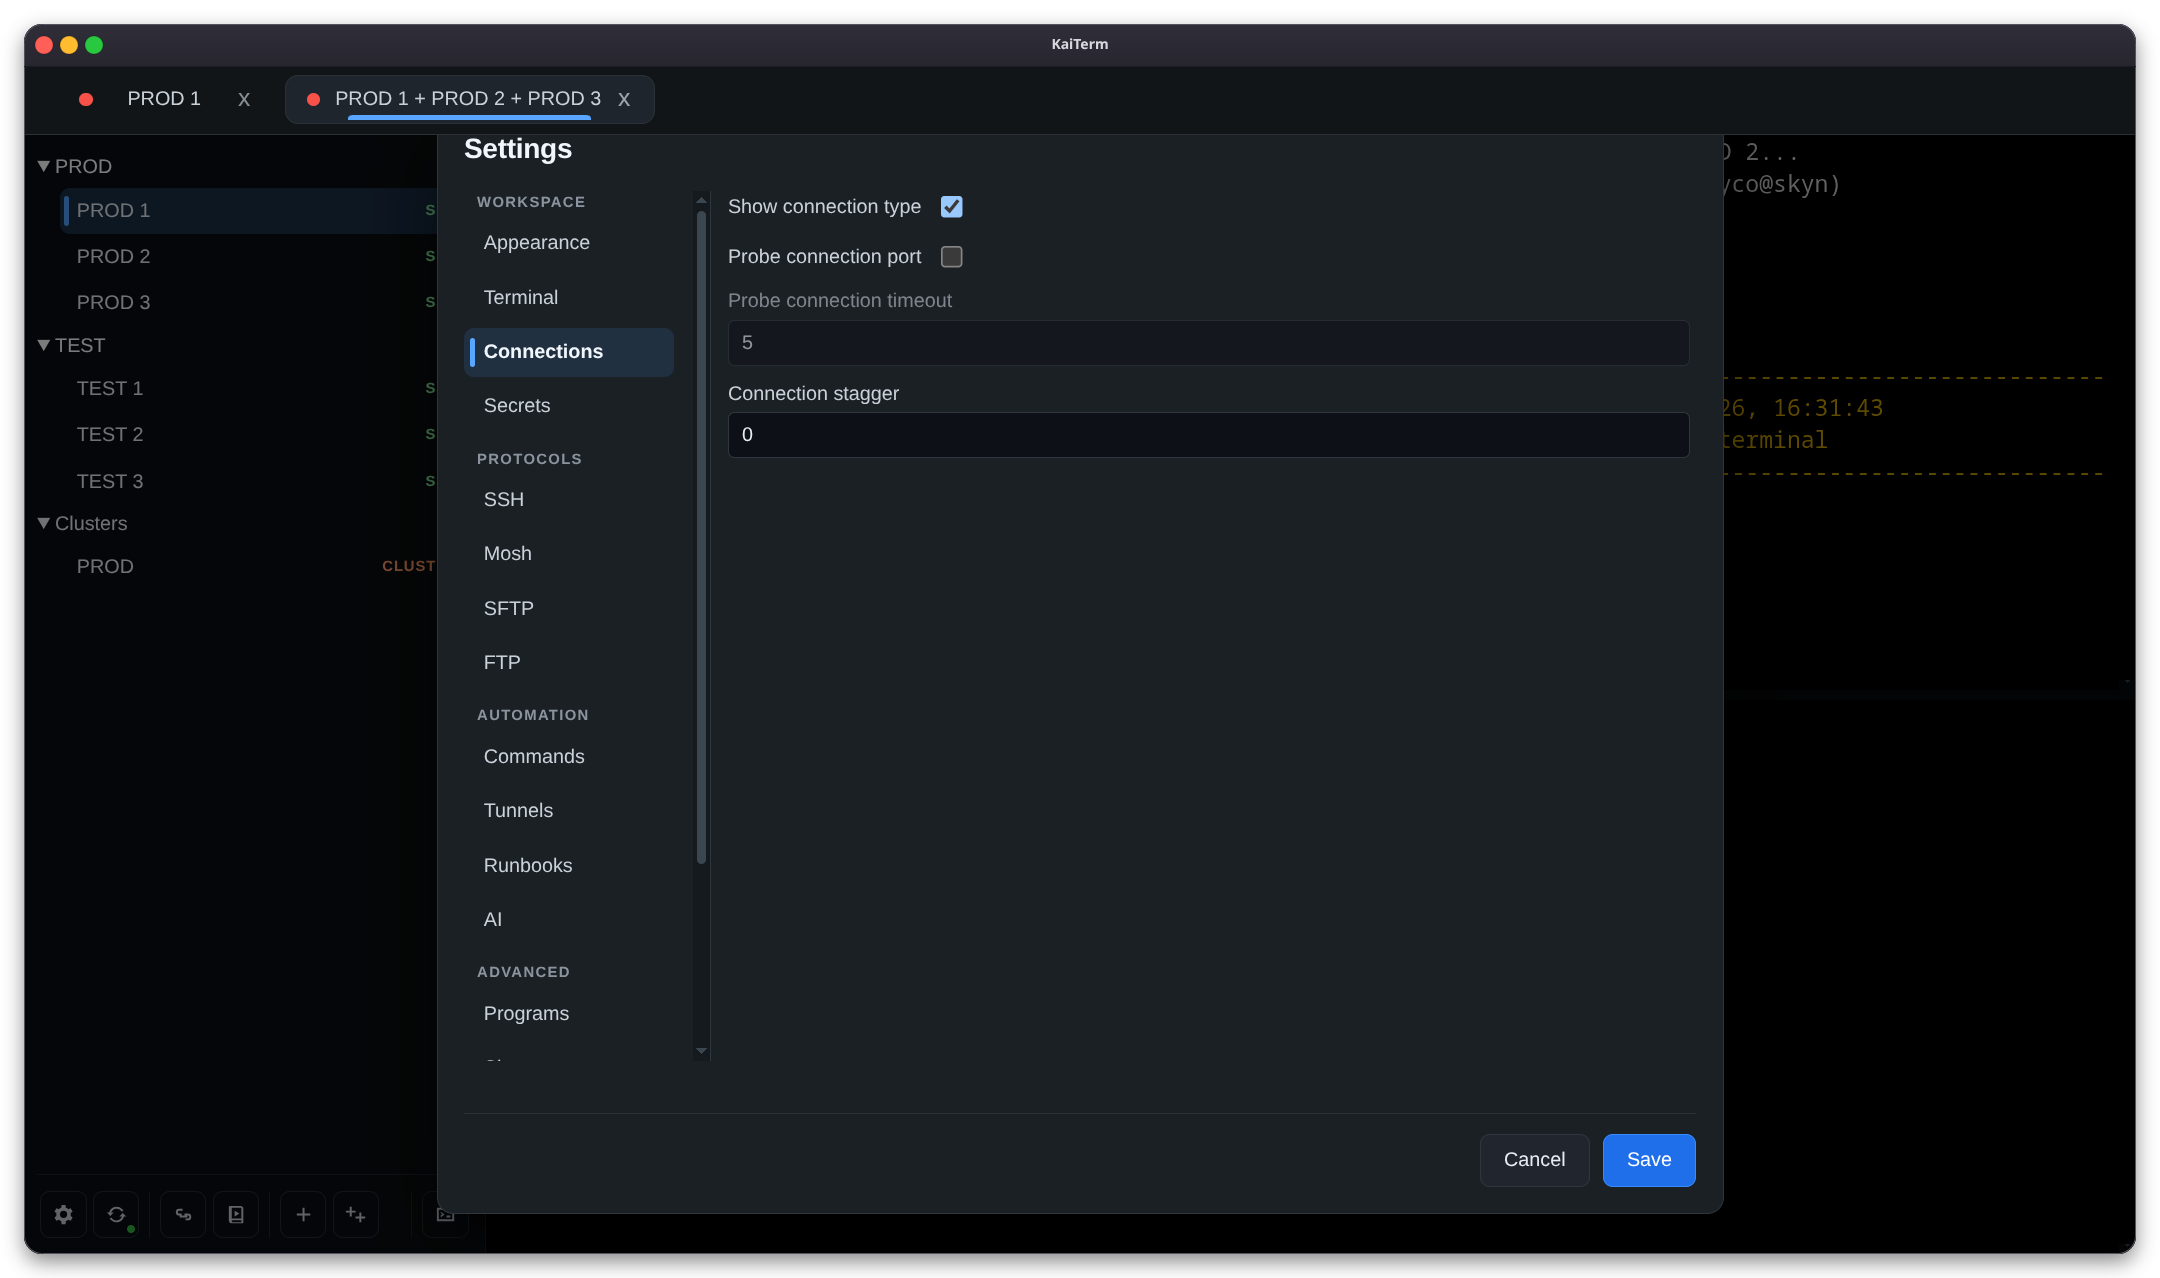Viewport: 2160px width, 1278px height.
Task: Collapse the PROD group in sidebar
Action: [44, 166]
